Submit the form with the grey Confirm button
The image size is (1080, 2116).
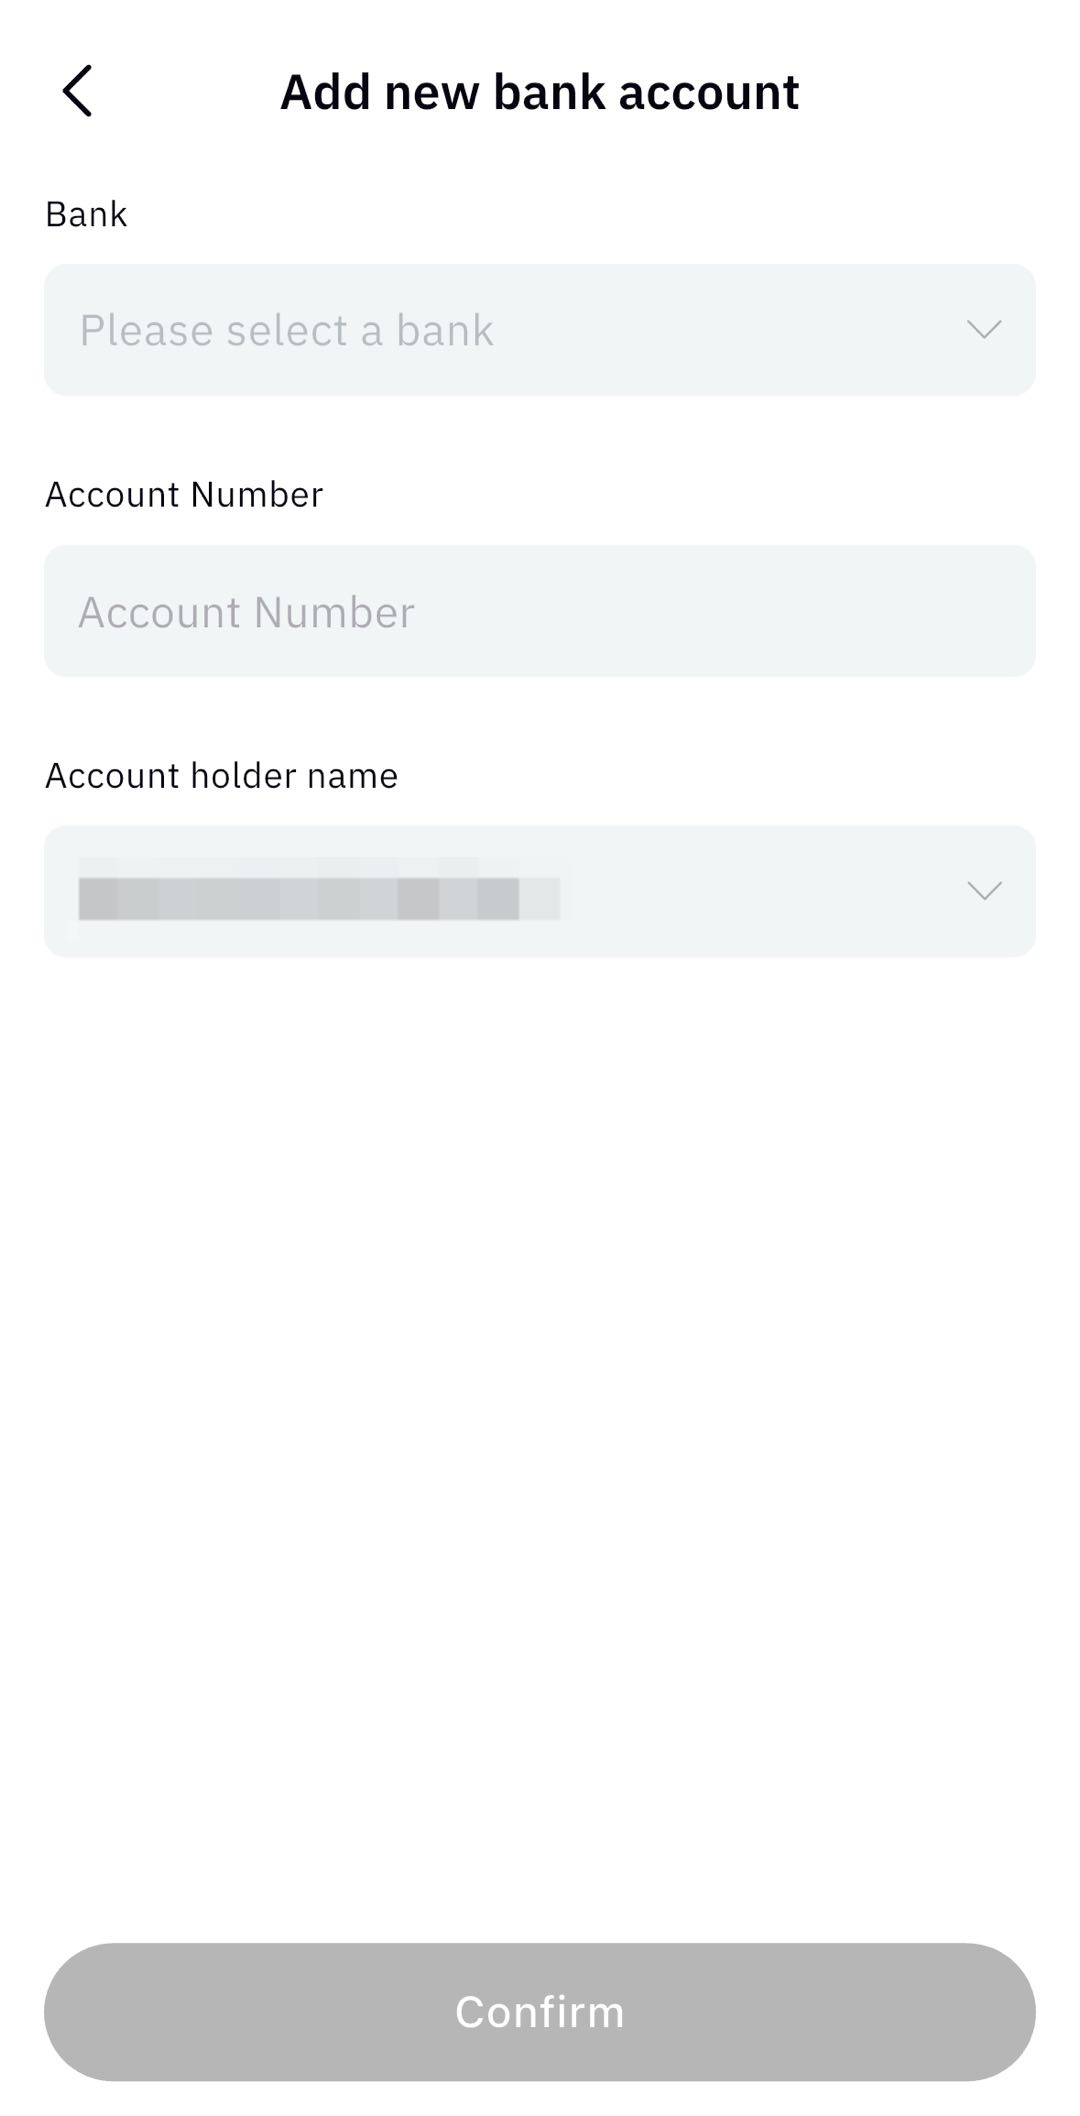(539, 2011)
